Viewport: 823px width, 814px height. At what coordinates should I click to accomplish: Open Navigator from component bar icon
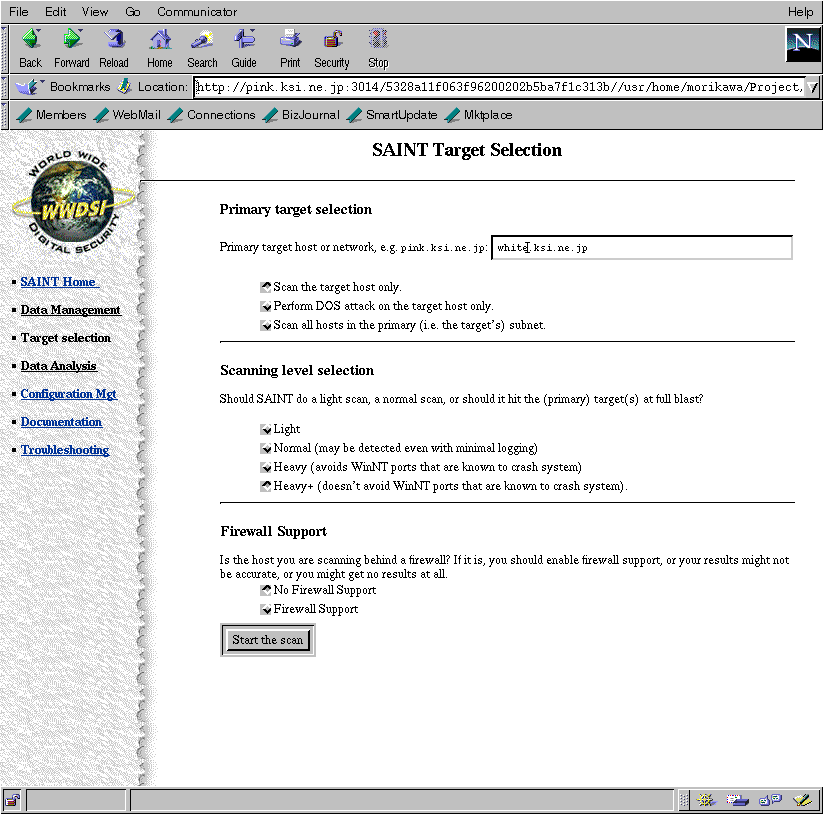click(706, 800)
